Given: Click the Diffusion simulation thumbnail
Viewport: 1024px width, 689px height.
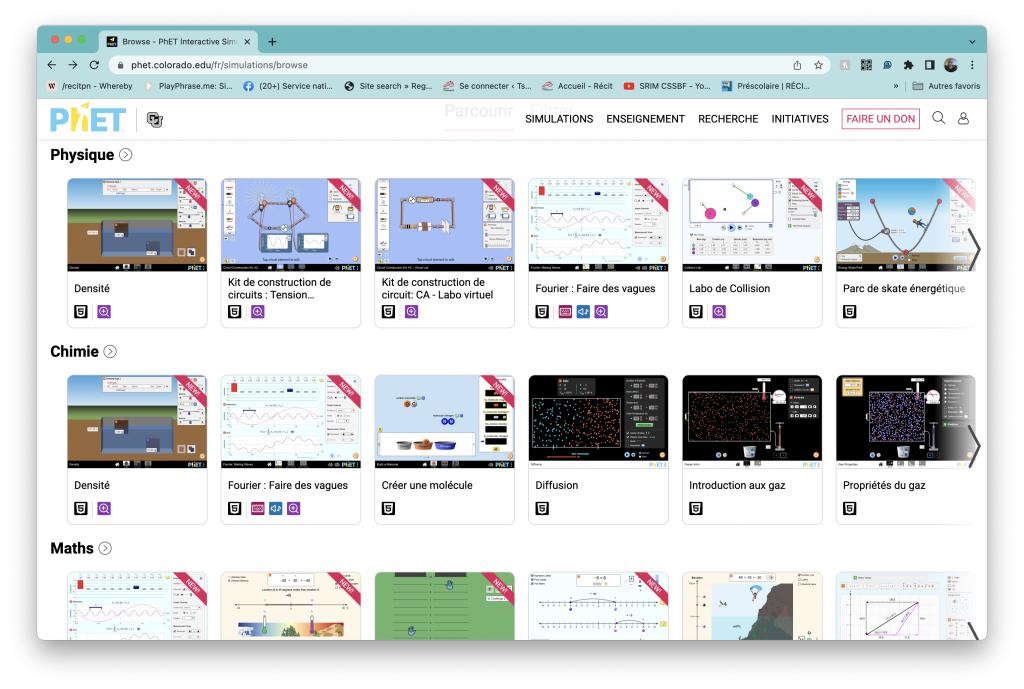Looking at the screenshot, I should point(598,422).
